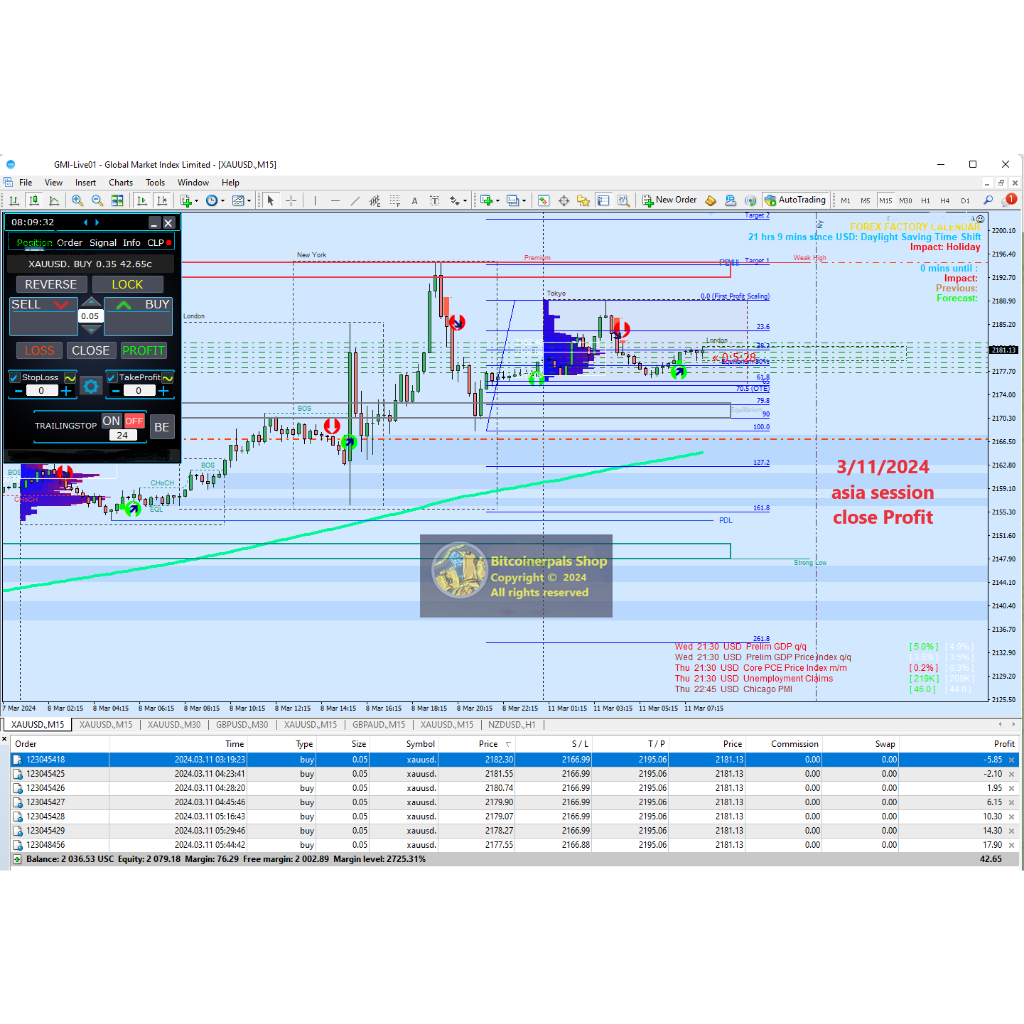Switch to the GBPUSD.,M30 chart tab

[242, 724]
